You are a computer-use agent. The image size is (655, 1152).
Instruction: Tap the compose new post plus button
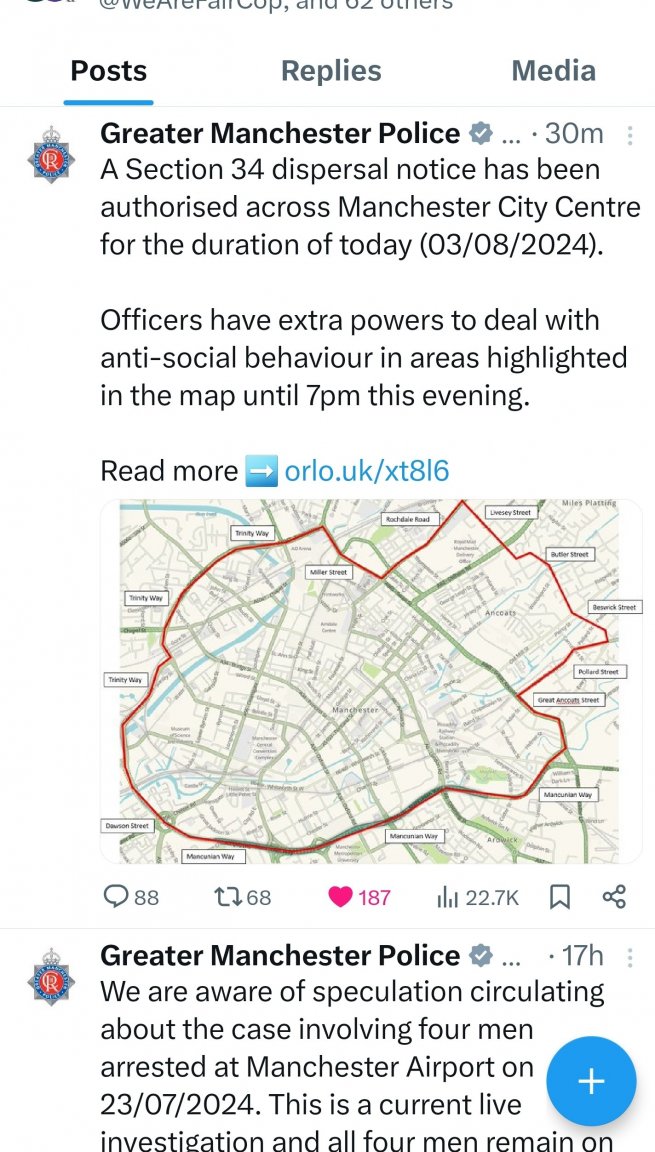pos(591,1081)
